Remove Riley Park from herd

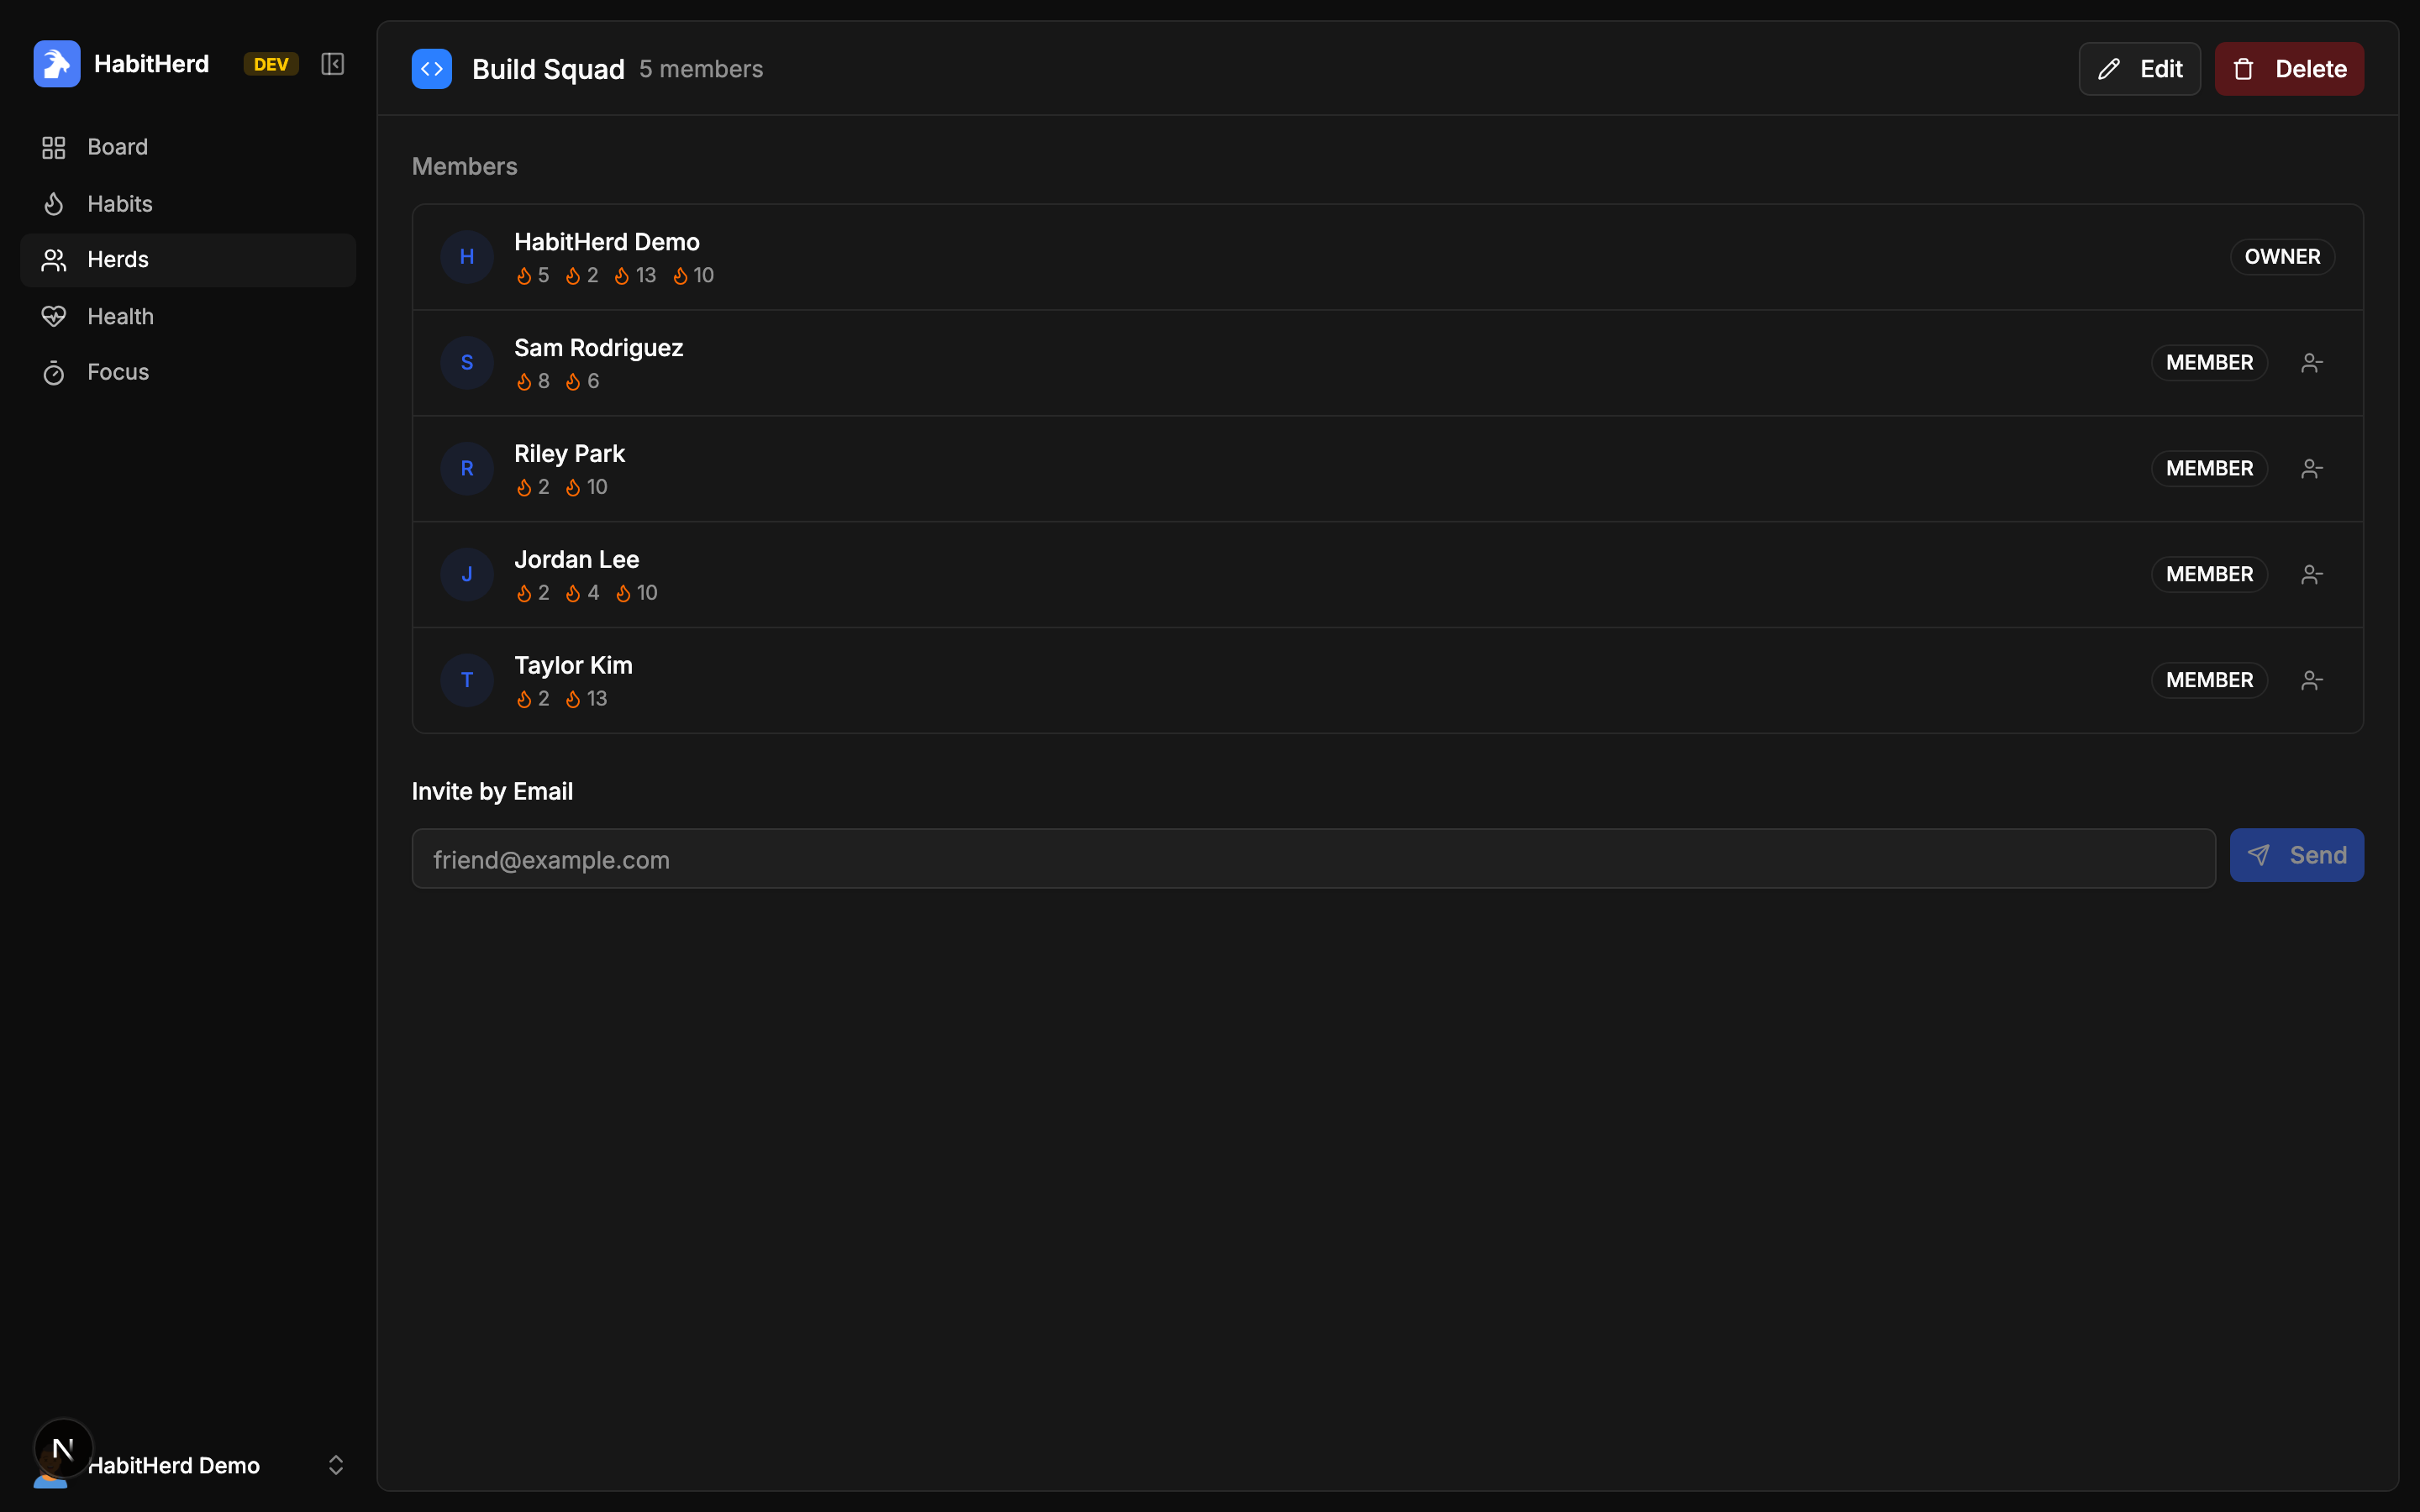click(2311, 469)
